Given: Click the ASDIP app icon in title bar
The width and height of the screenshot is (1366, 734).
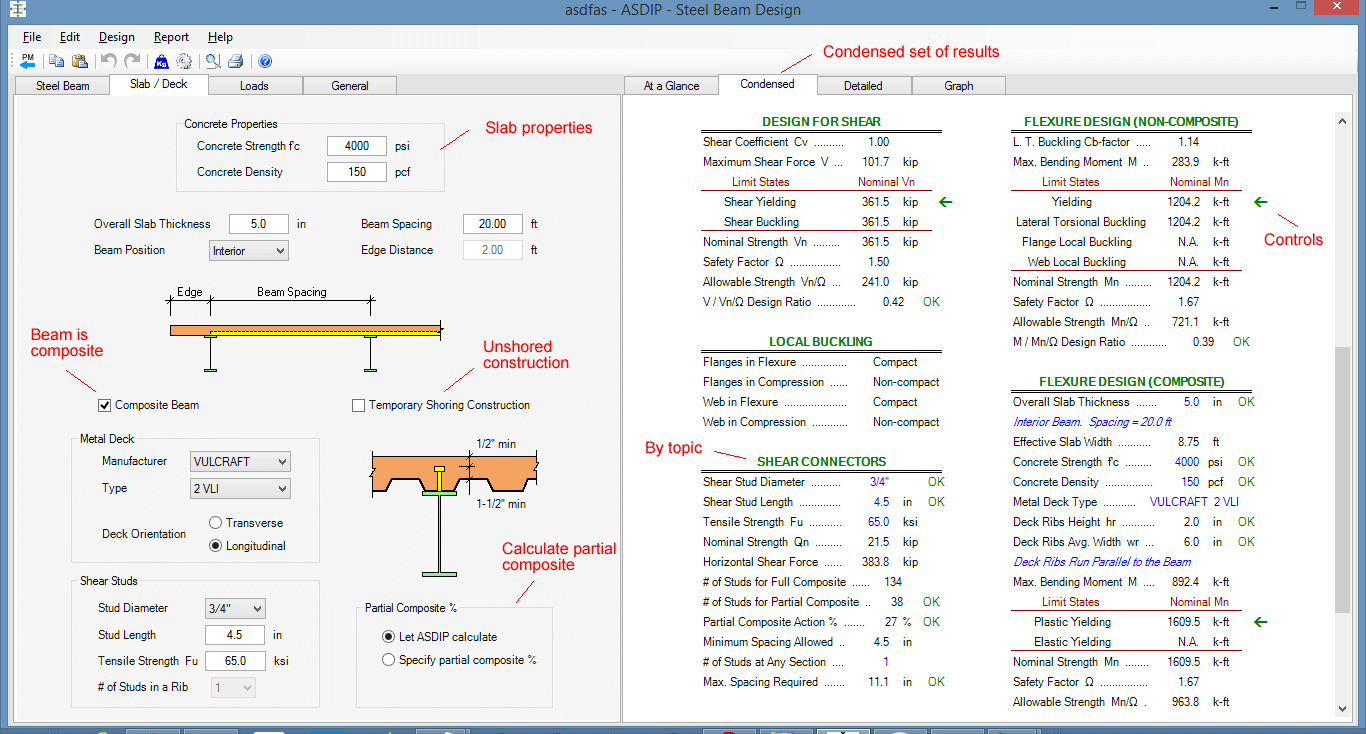Looking at the screenshot, I should pos(17,11).
